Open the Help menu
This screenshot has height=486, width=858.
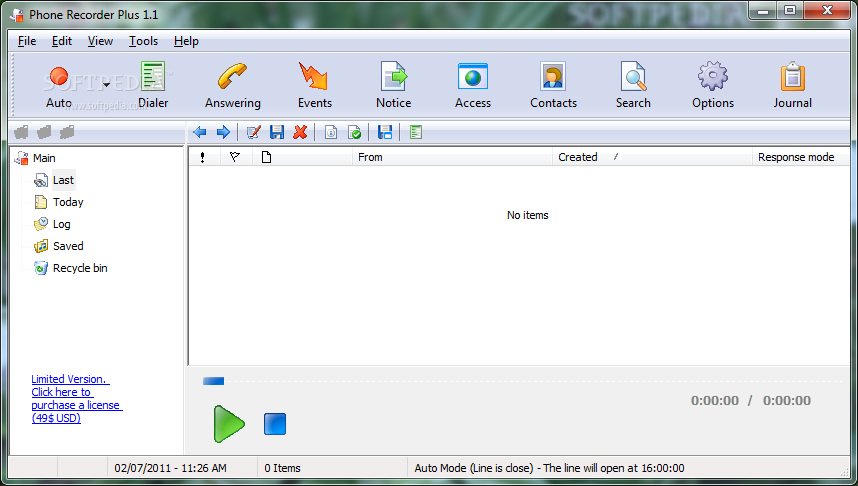tap(186, 41)
